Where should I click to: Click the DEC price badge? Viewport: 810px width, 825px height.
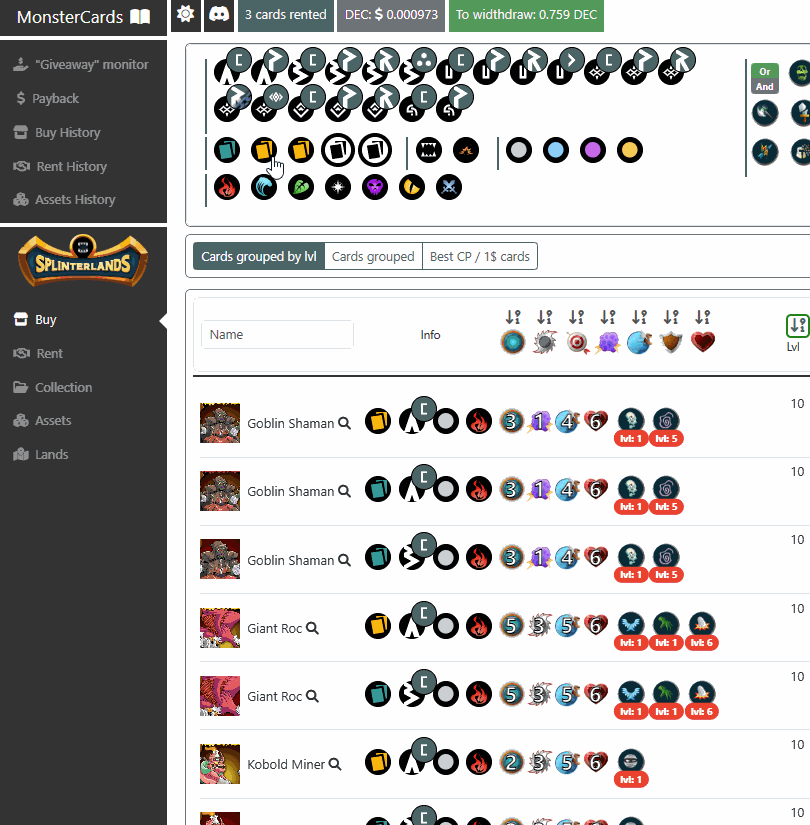(391, 15)
